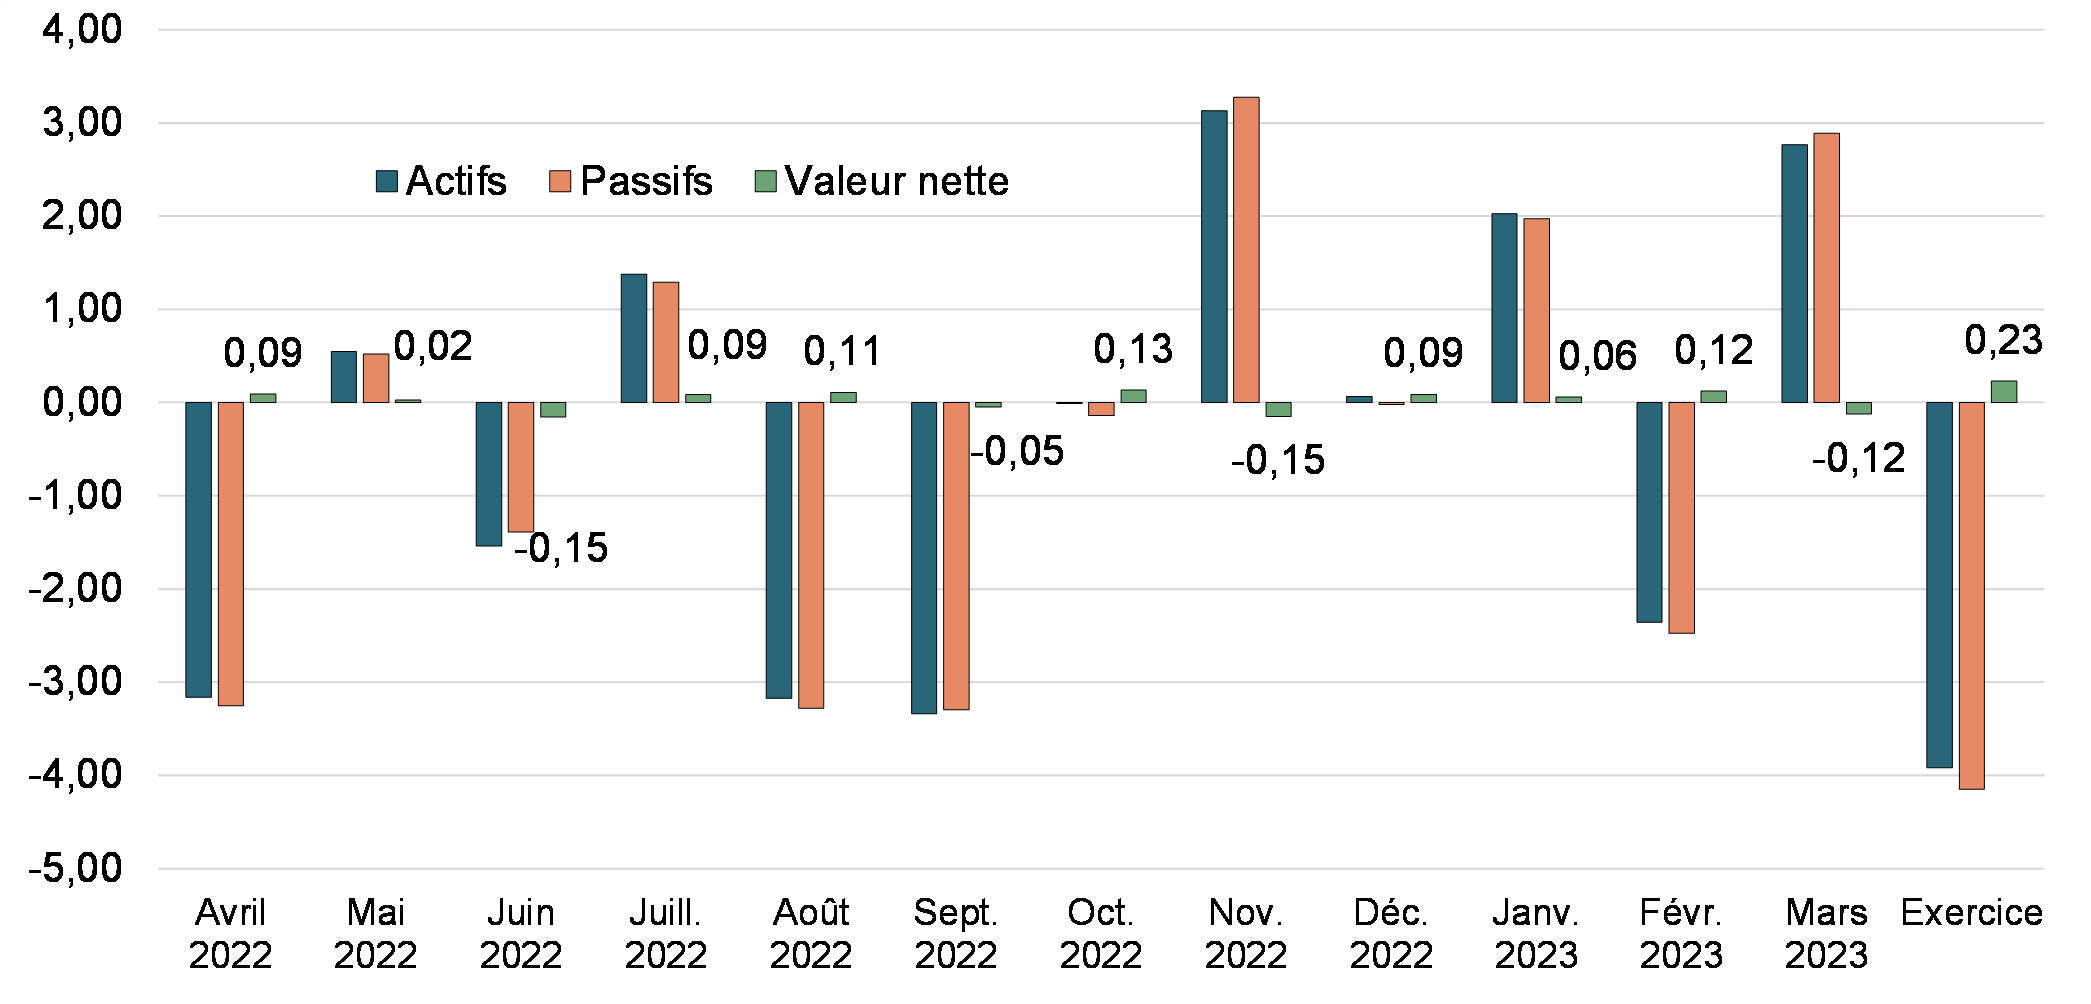Select the Actifs legend label text
Screen dimensions: 2091x1004
coord(456,181)
